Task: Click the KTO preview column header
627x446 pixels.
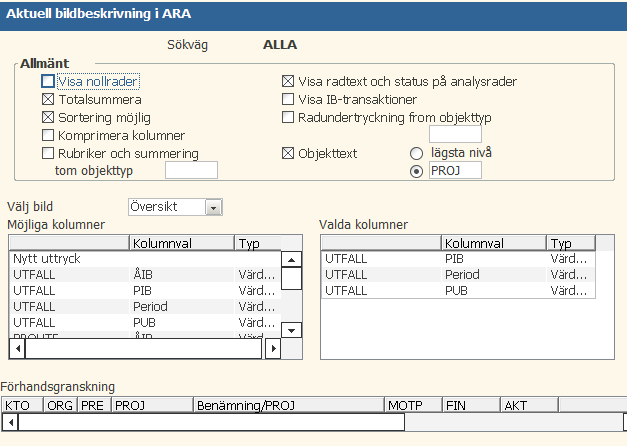Action: click(22, 405)
